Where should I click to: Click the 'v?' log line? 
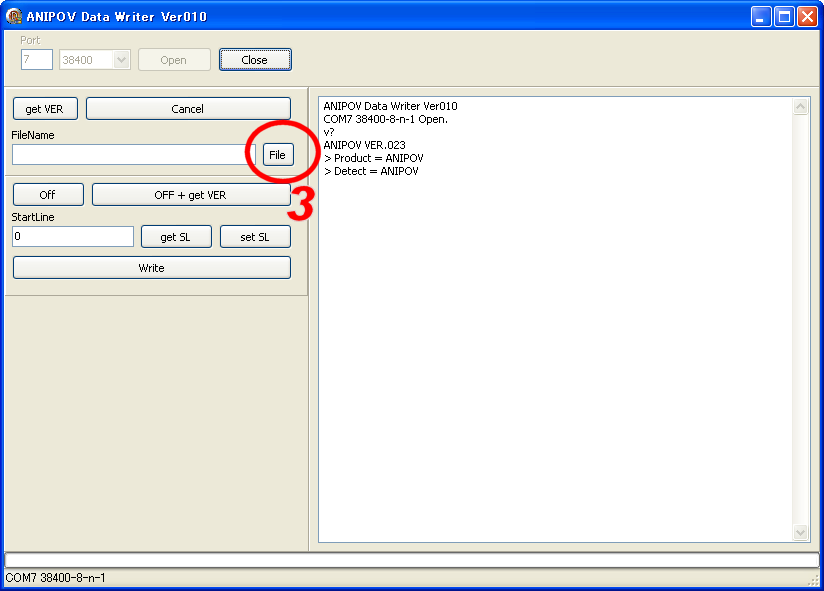point(329,132)
